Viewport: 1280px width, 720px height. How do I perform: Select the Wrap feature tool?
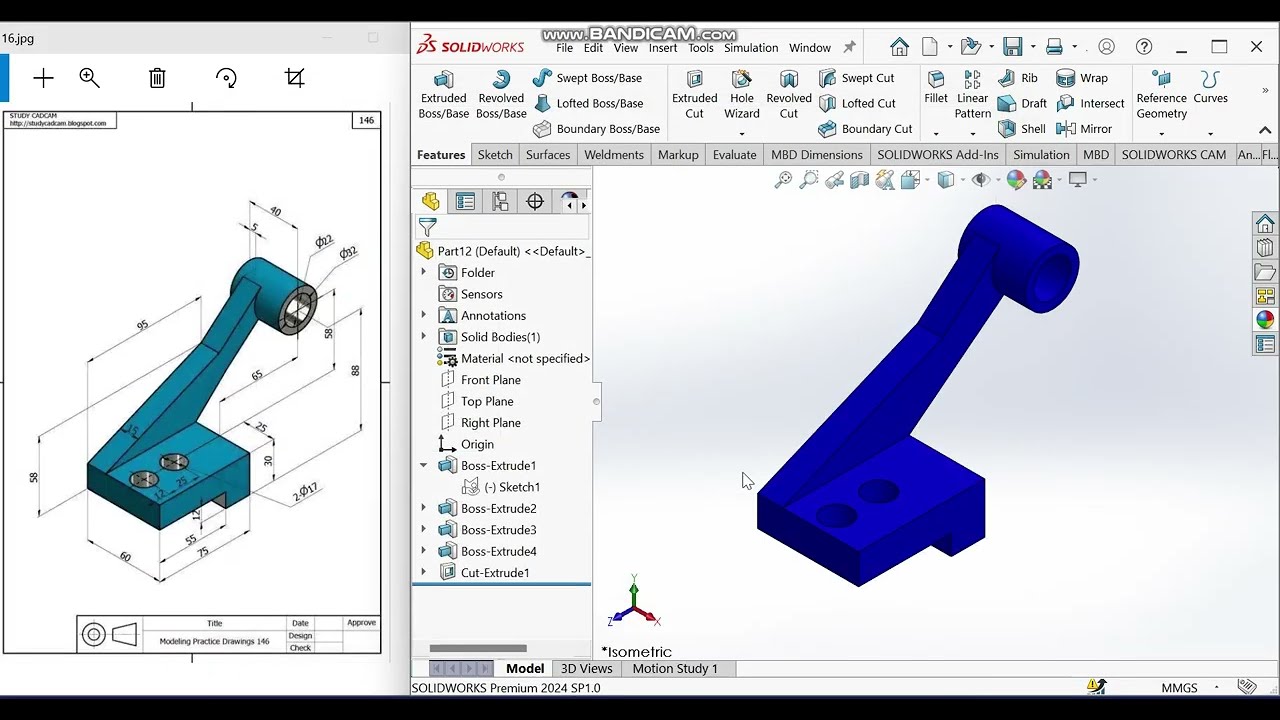[1082, 78]
